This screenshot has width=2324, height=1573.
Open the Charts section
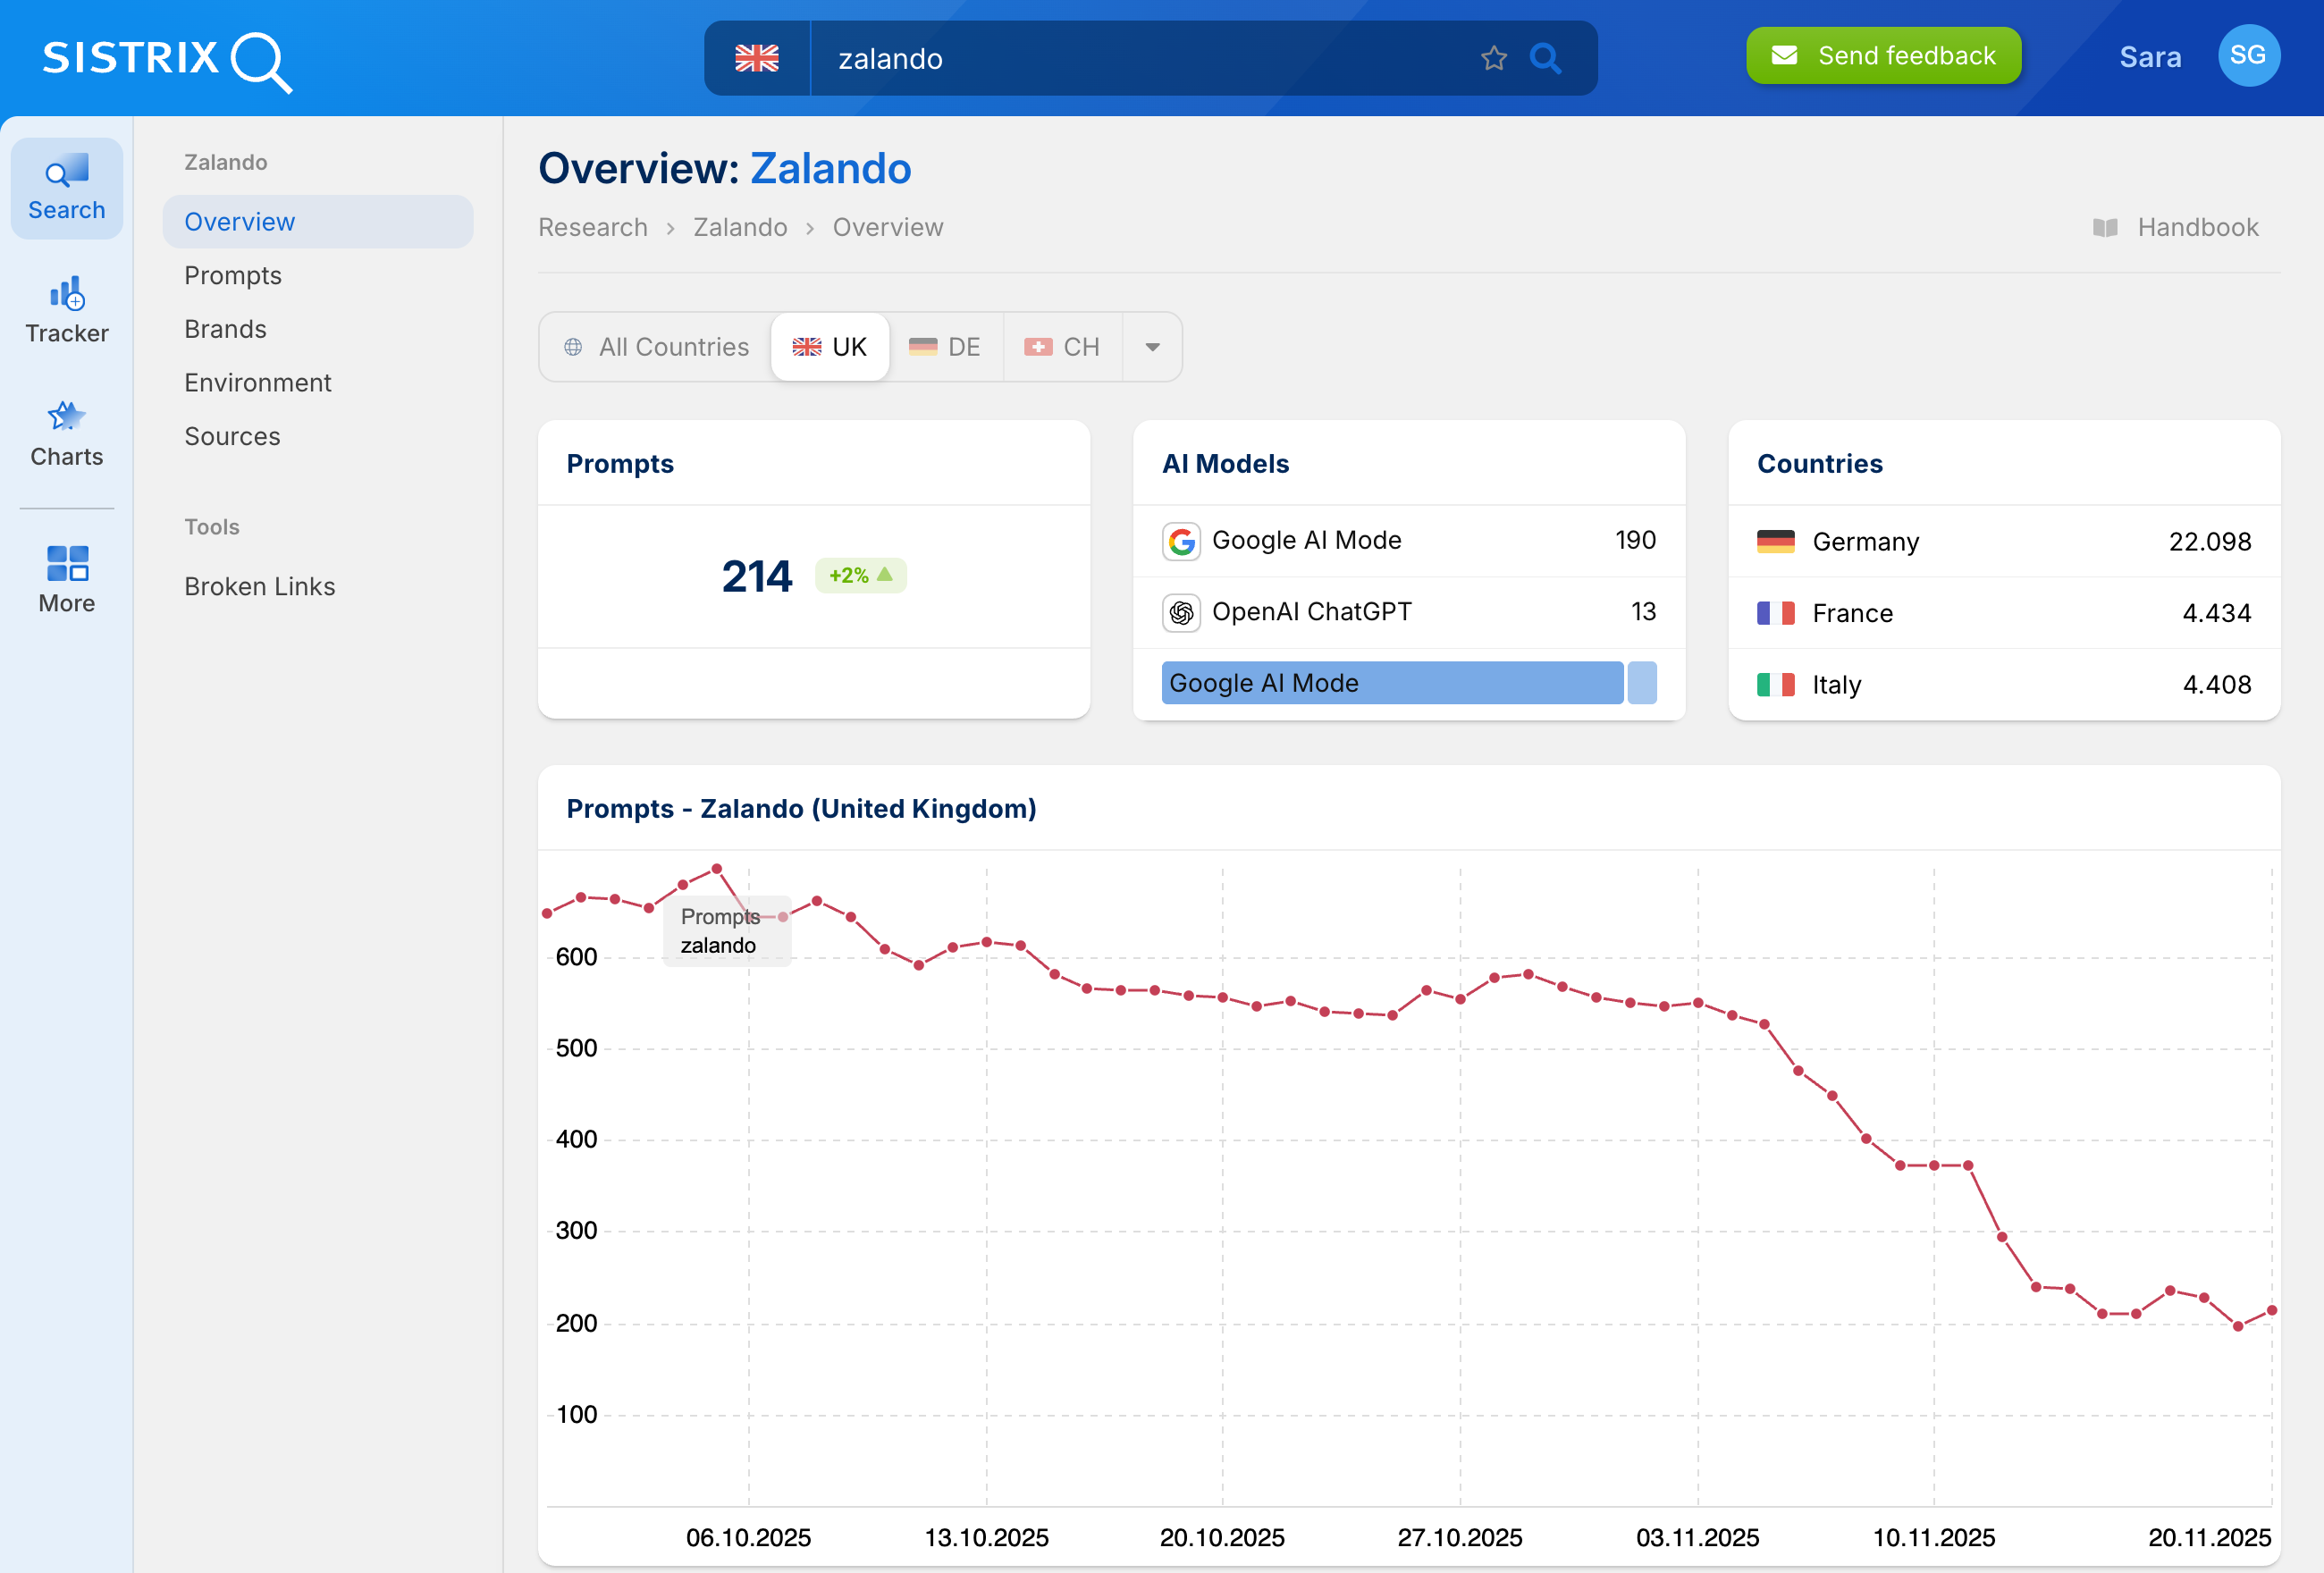[66, 432]
